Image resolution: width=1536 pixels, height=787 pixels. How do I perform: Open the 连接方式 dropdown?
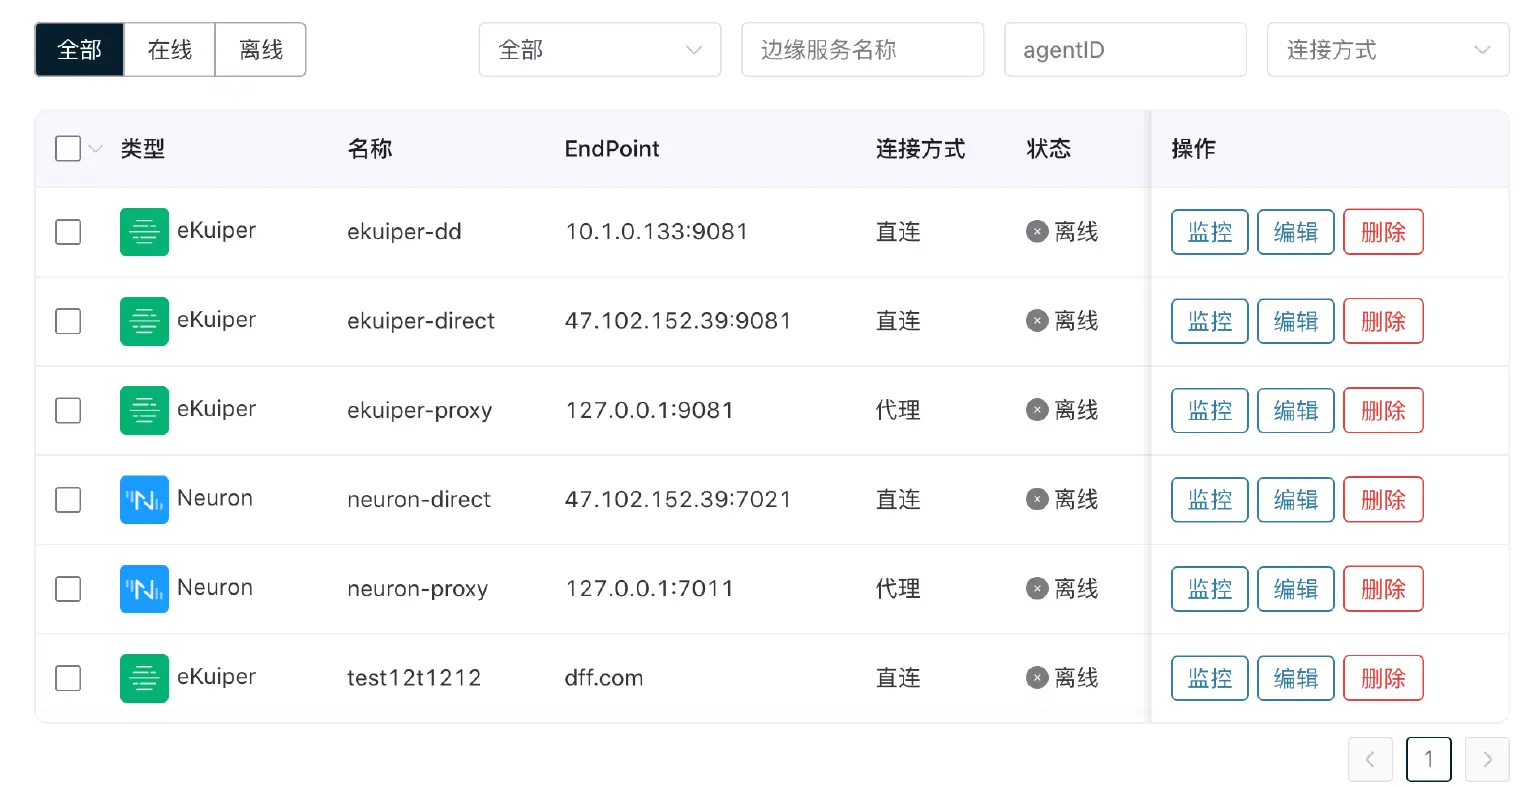pyautogui.click(x=1387, y=49)
